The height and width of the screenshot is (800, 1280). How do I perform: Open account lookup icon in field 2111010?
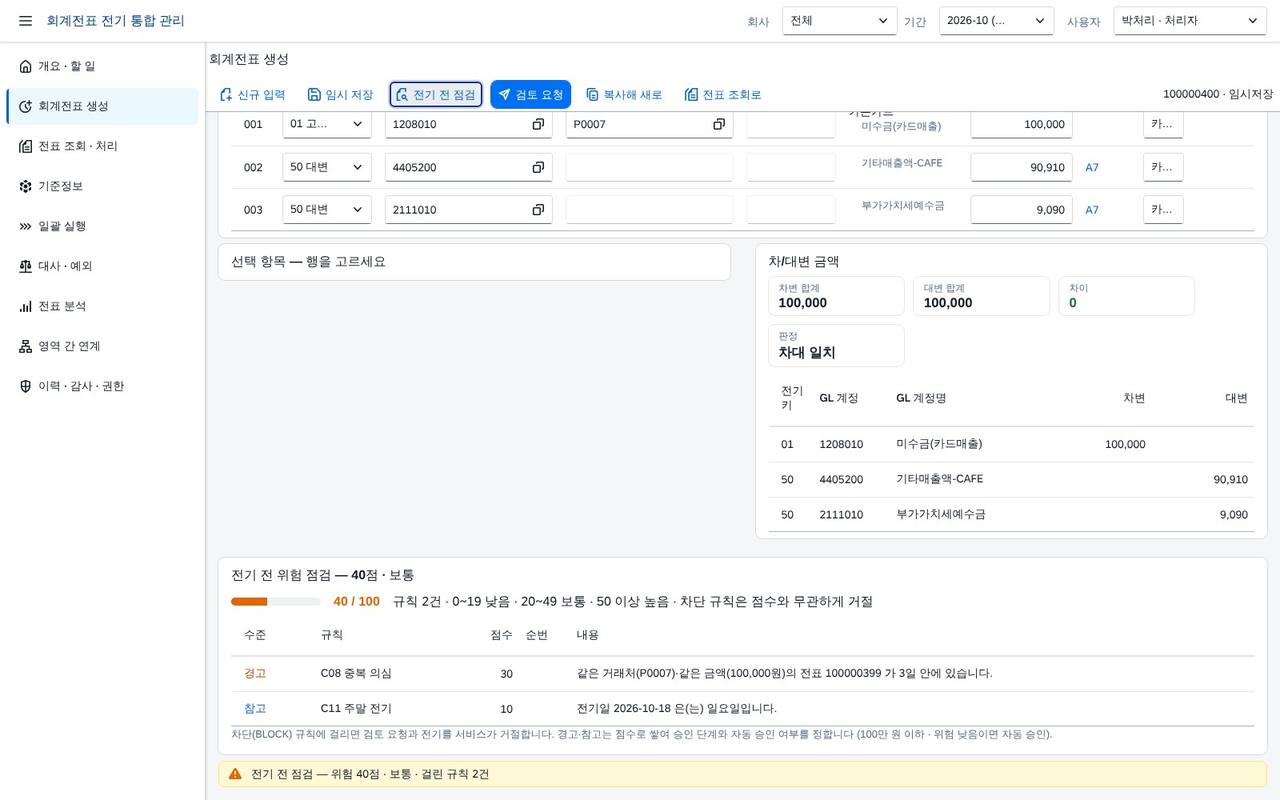pos(538,209)
